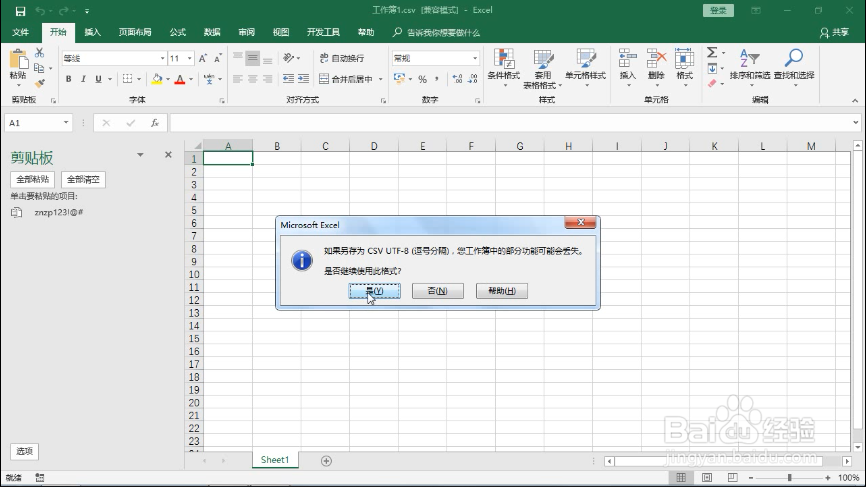Increase font size with large A icon
Screen dimensions: 866x487
203,59
